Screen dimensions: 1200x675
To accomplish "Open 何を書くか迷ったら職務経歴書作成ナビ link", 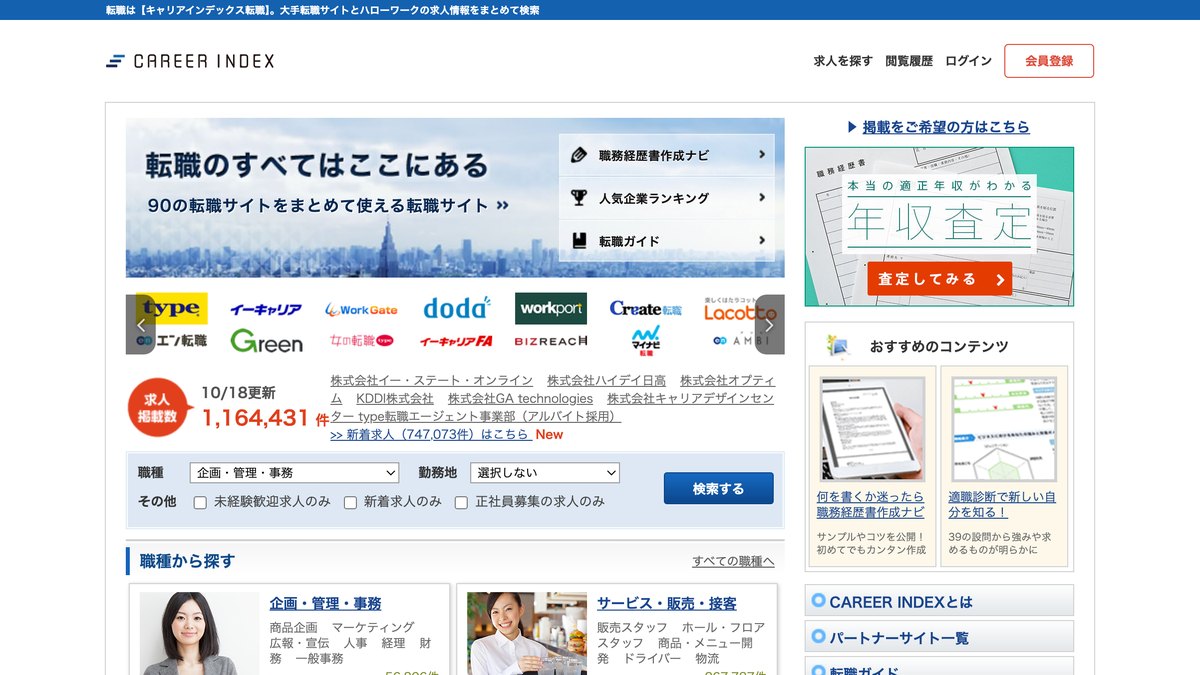I will pos(870,504).
